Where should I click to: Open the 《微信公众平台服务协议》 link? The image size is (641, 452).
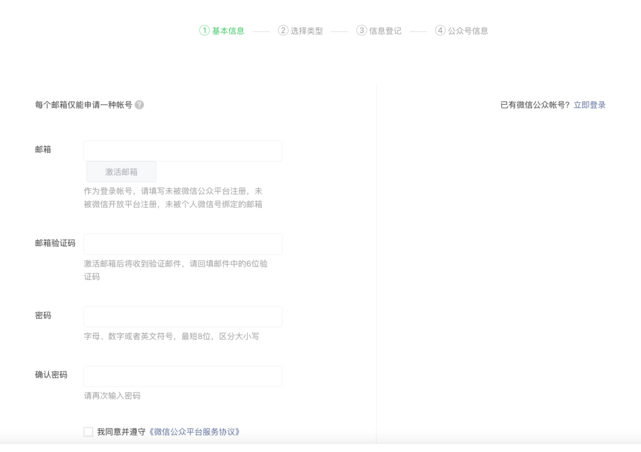pos(194,432)
